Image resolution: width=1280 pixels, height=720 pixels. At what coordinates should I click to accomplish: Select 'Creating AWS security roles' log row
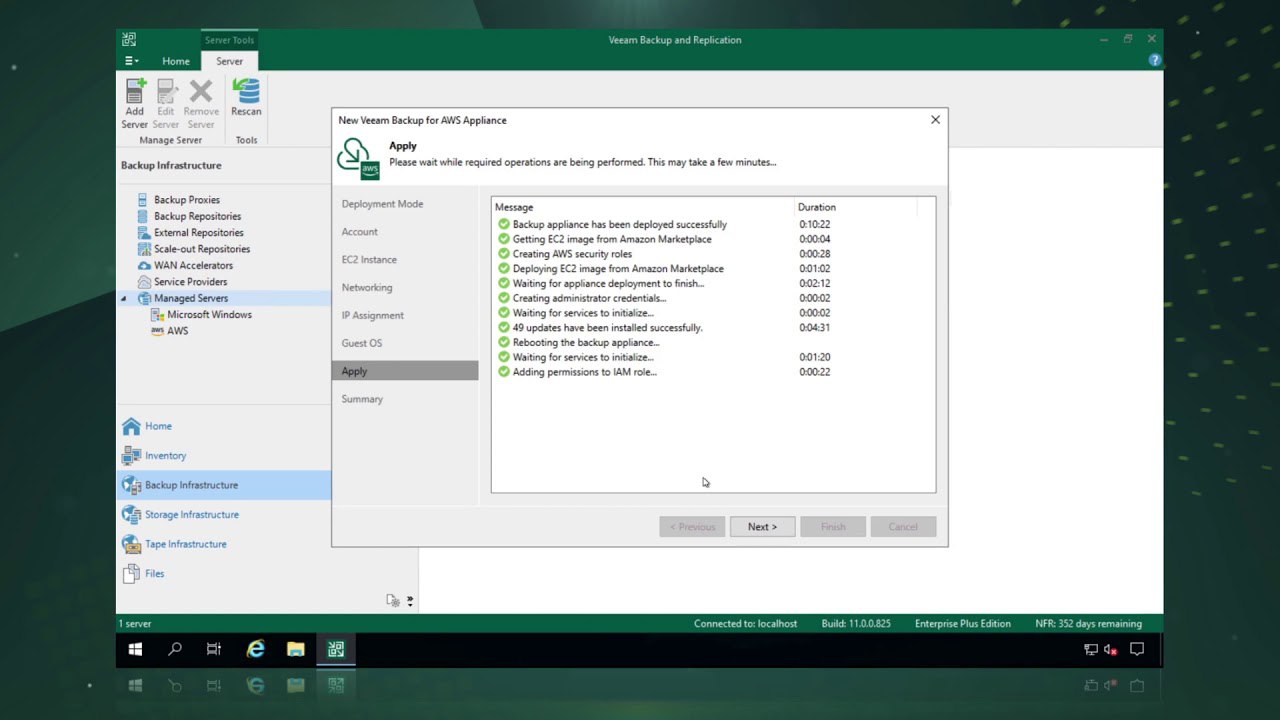[713, 254]
